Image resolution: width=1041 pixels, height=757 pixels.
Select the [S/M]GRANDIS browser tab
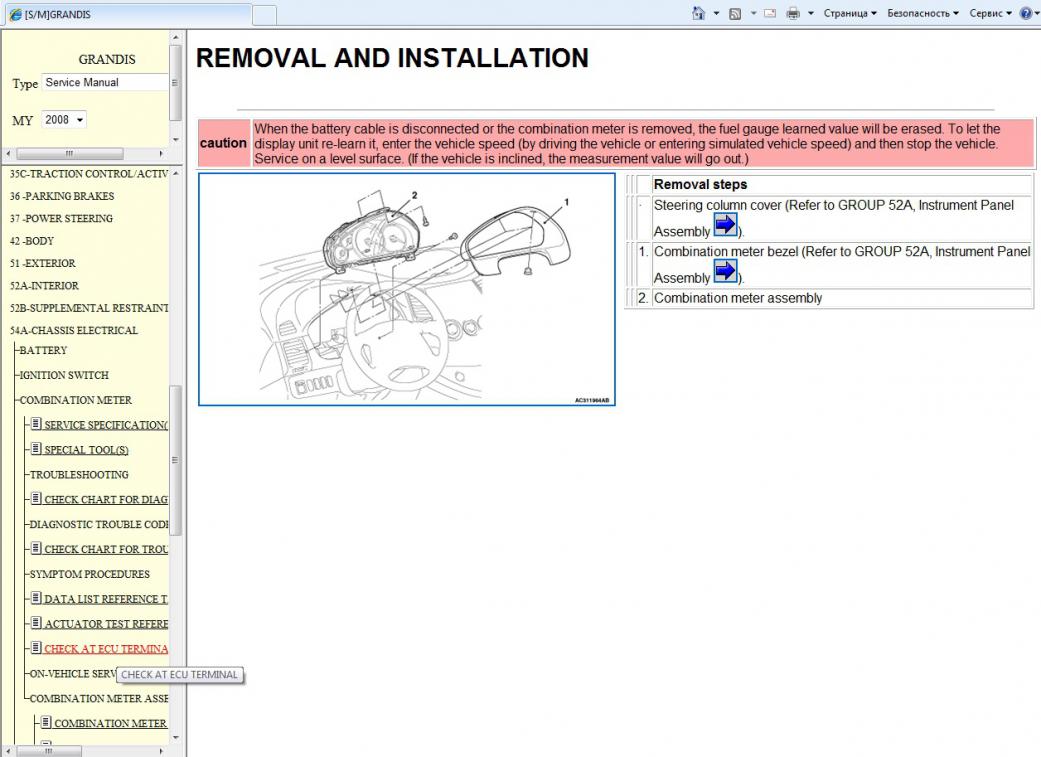click(x=126, y=14)
